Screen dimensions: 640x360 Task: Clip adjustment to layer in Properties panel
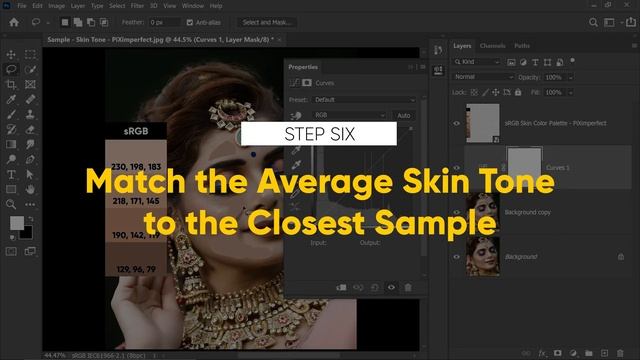click(341, 287)
